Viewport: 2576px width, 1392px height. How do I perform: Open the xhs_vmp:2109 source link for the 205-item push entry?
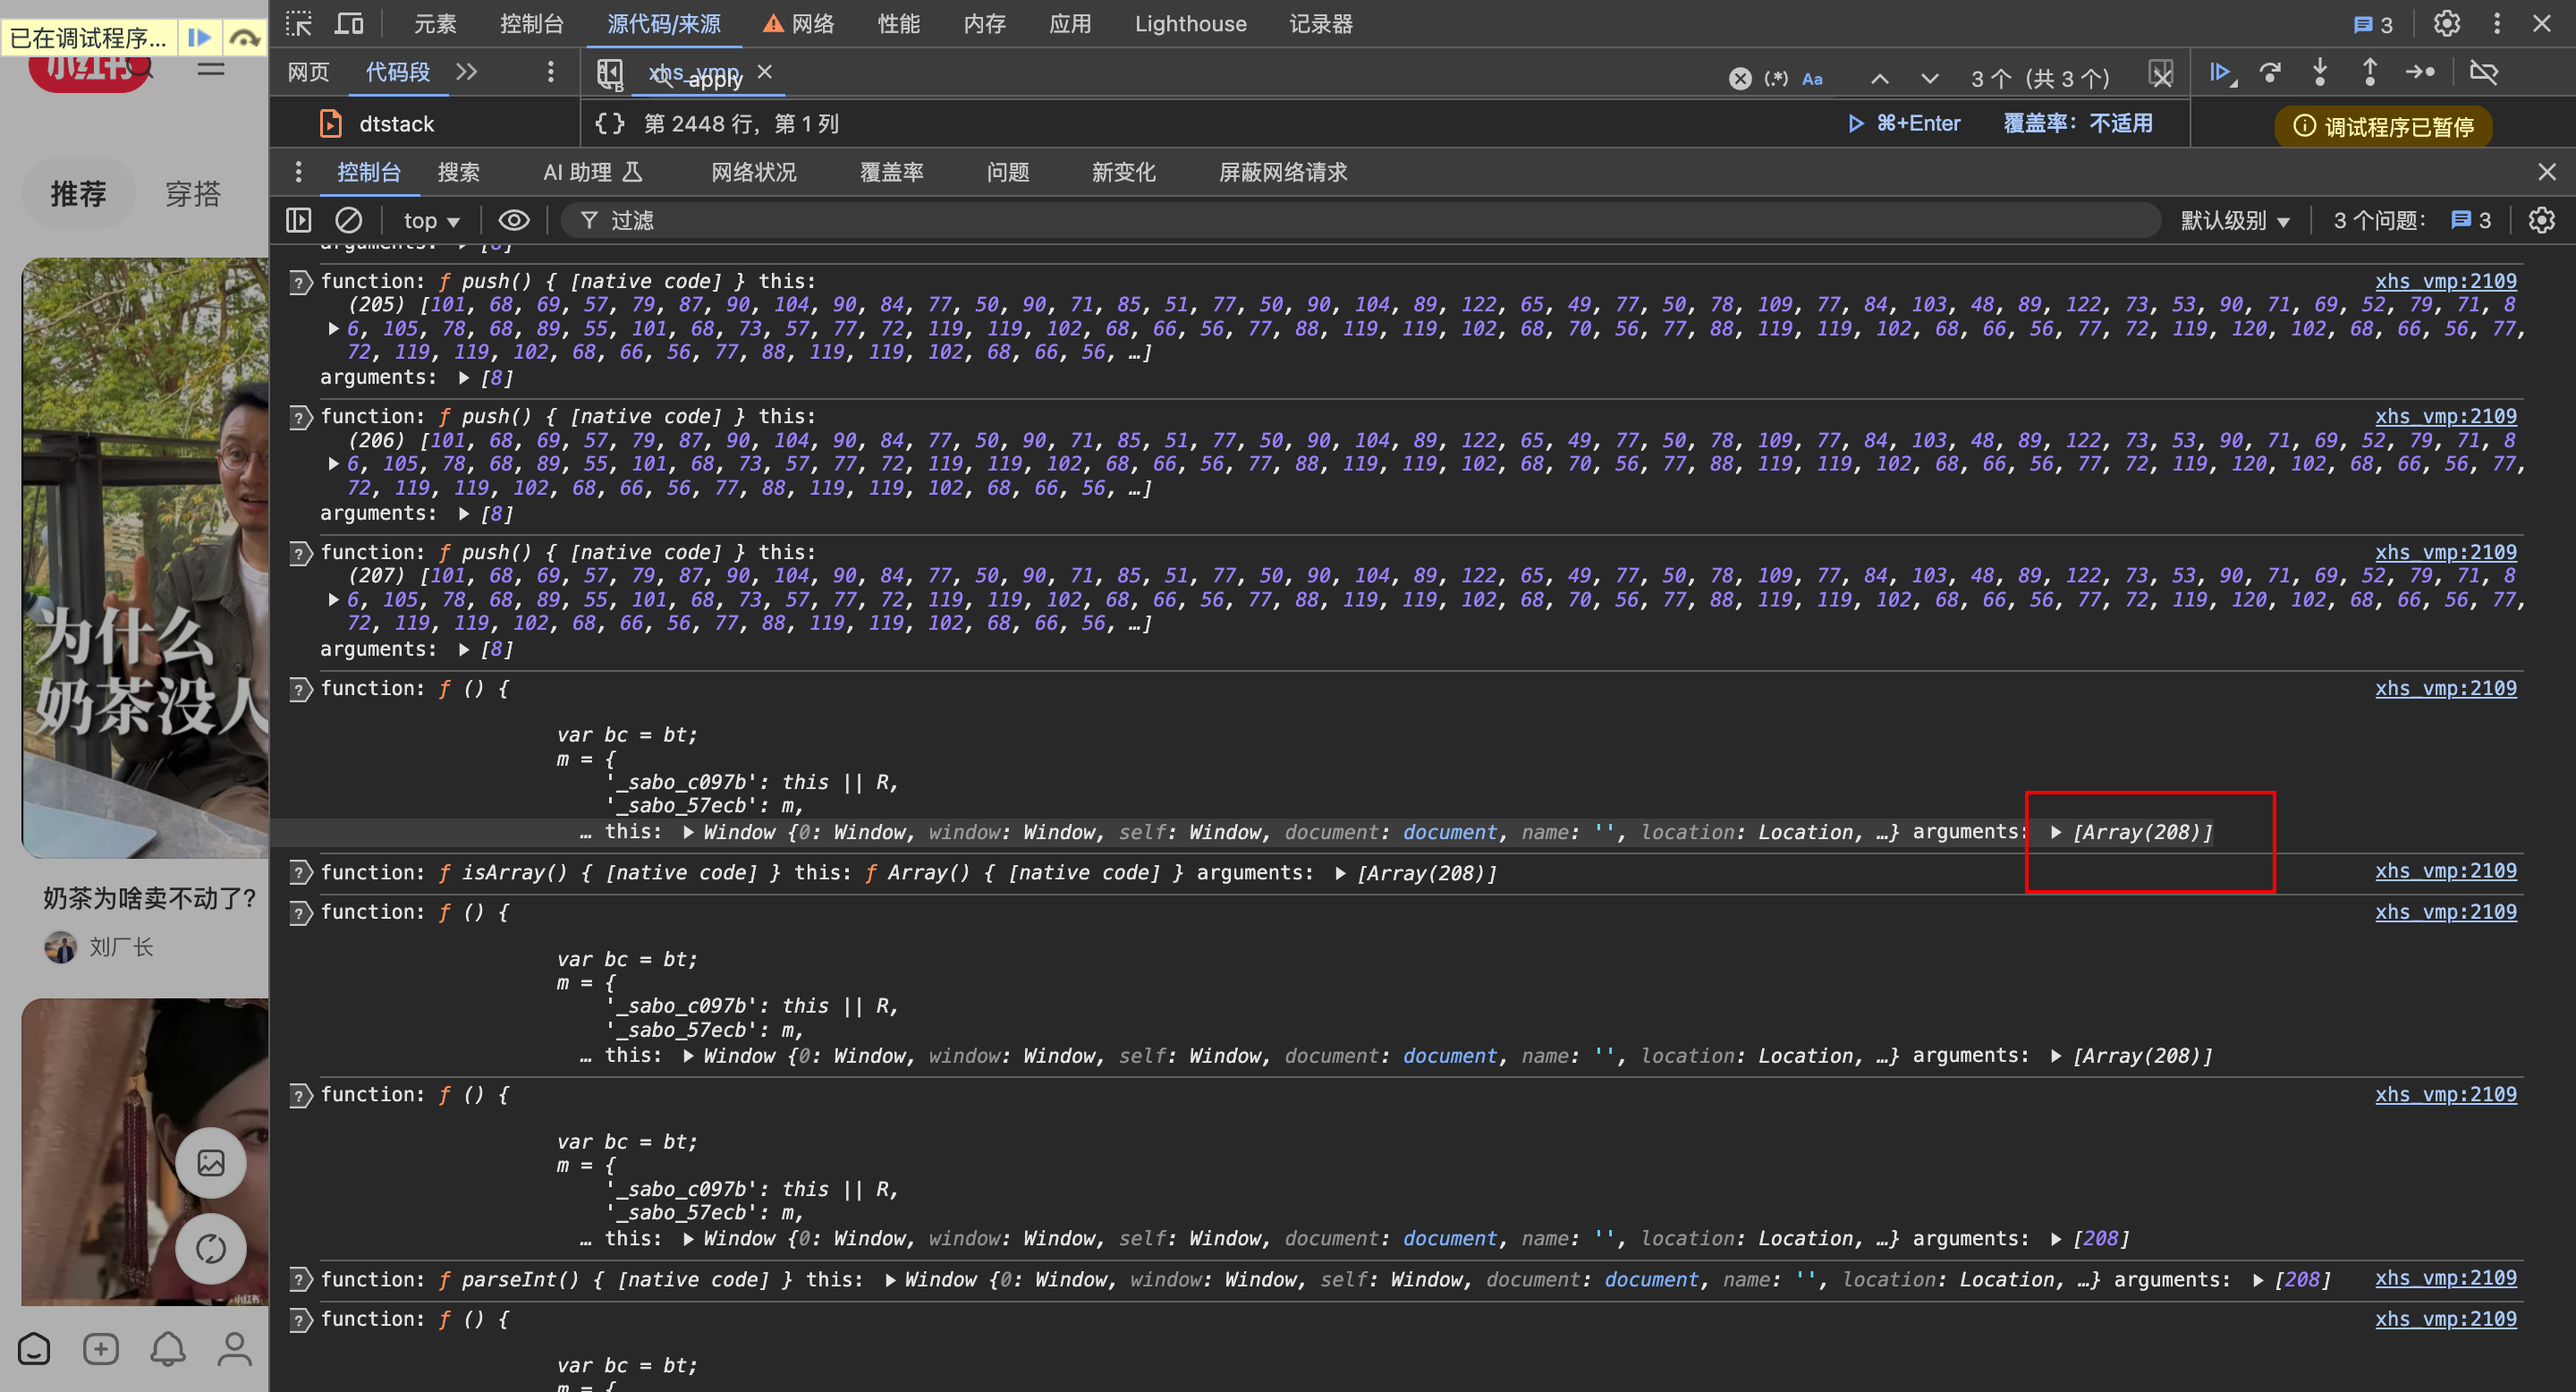2445,281
